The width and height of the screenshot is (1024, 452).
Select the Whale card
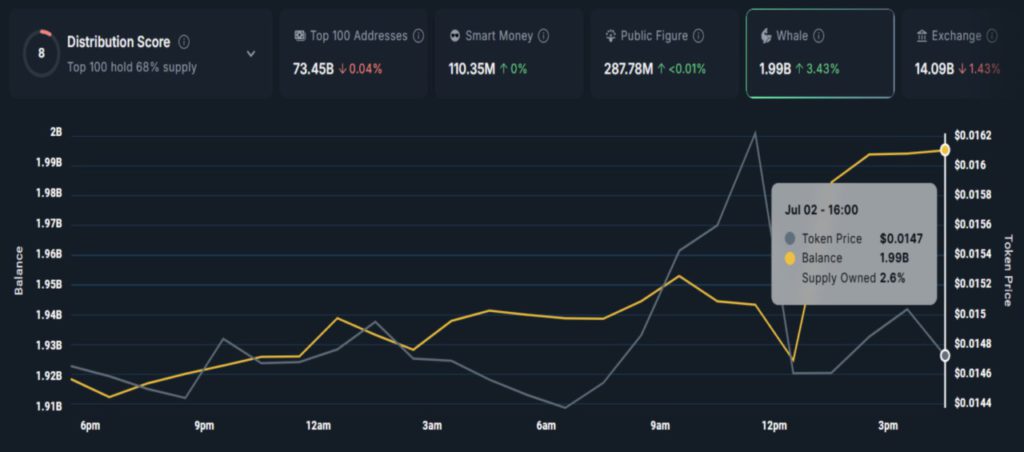tap(820, 54)
